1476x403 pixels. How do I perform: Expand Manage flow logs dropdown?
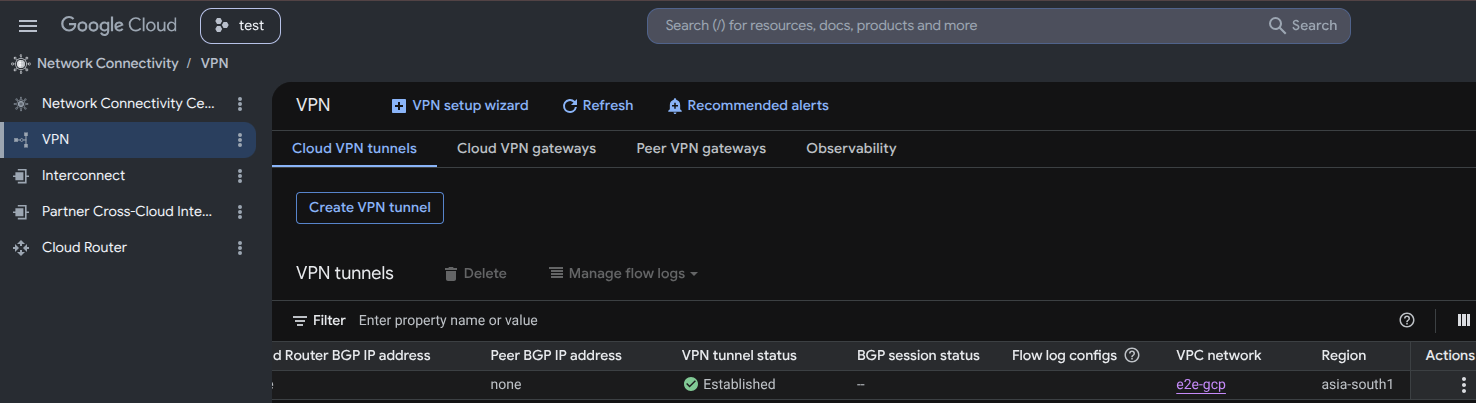[623, 273]
